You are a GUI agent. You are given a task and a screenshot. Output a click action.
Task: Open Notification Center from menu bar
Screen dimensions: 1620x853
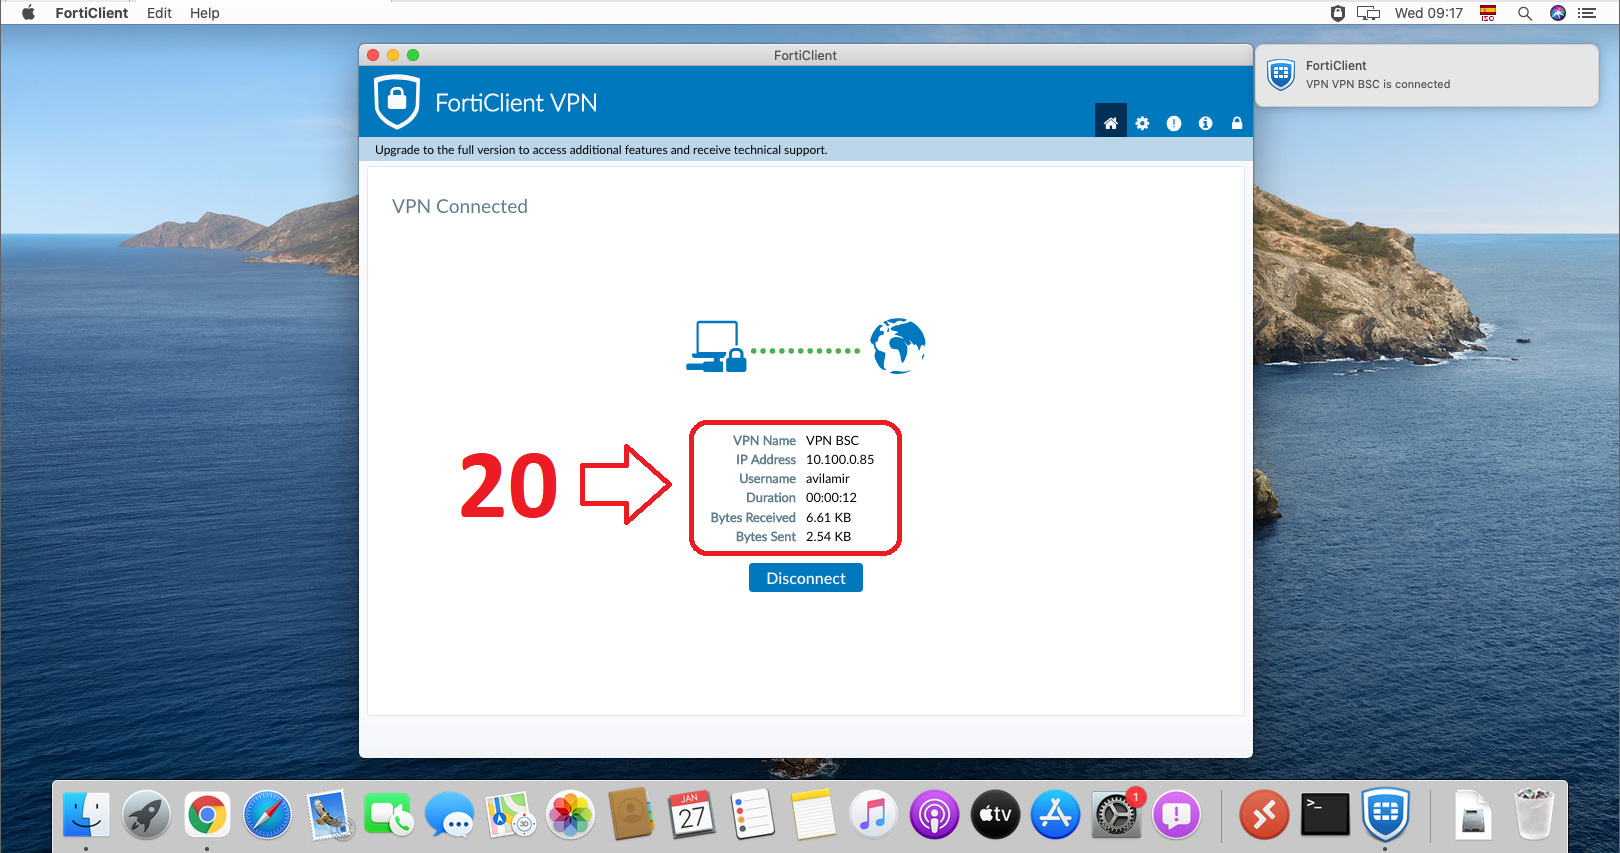tap(1587, 13)
